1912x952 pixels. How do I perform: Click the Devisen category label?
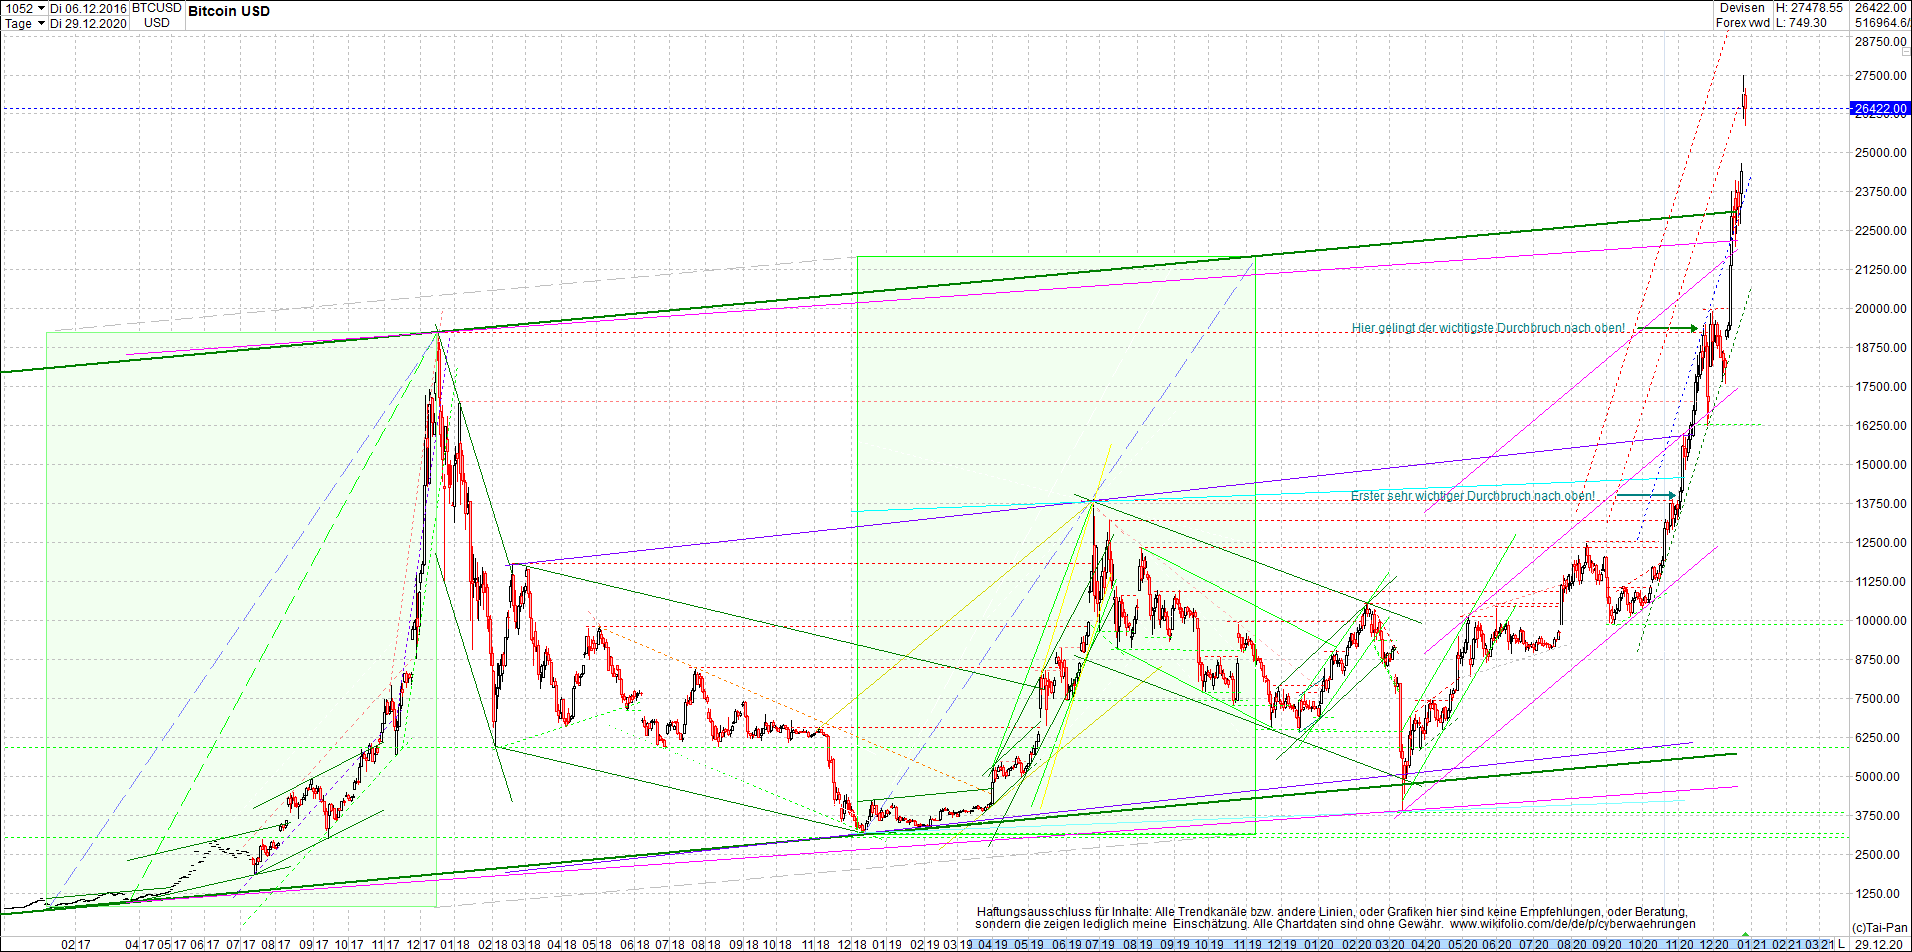(1743, 8)
